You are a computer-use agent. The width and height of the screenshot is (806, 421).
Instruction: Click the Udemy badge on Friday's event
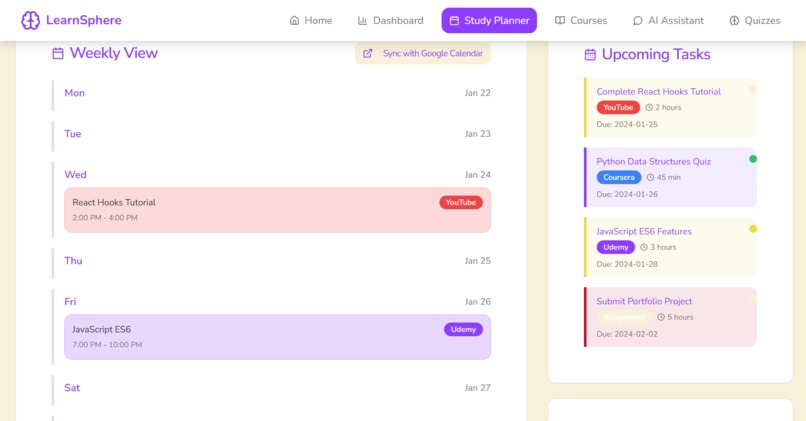[x=463, y=330]
